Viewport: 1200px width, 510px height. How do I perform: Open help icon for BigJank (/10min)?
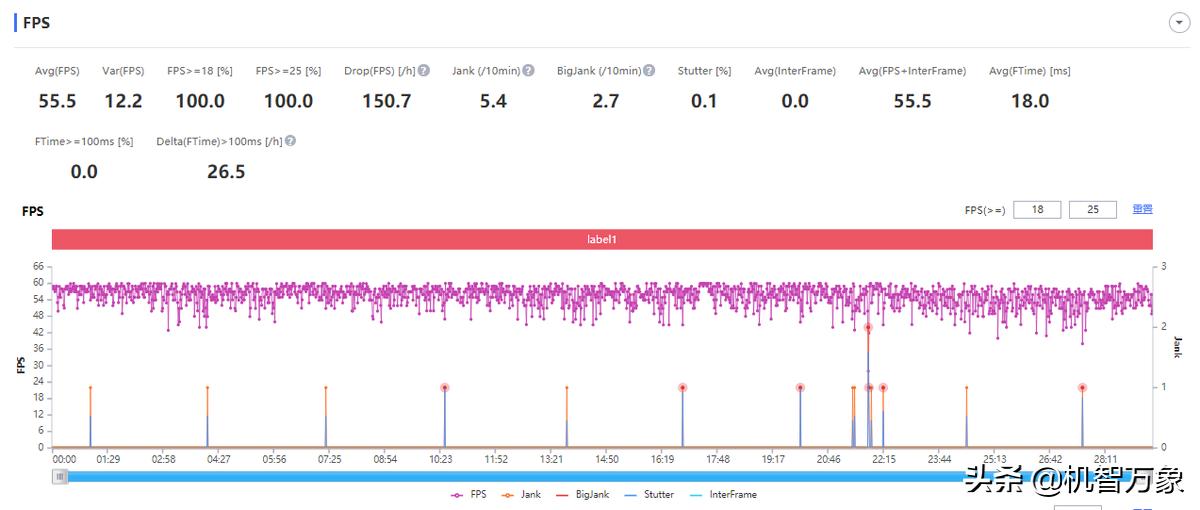649,71
